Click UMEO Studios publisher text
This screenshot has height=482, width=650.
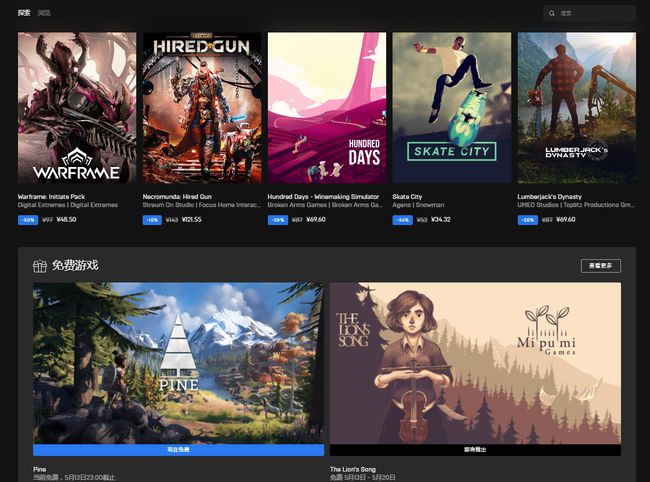576,205
